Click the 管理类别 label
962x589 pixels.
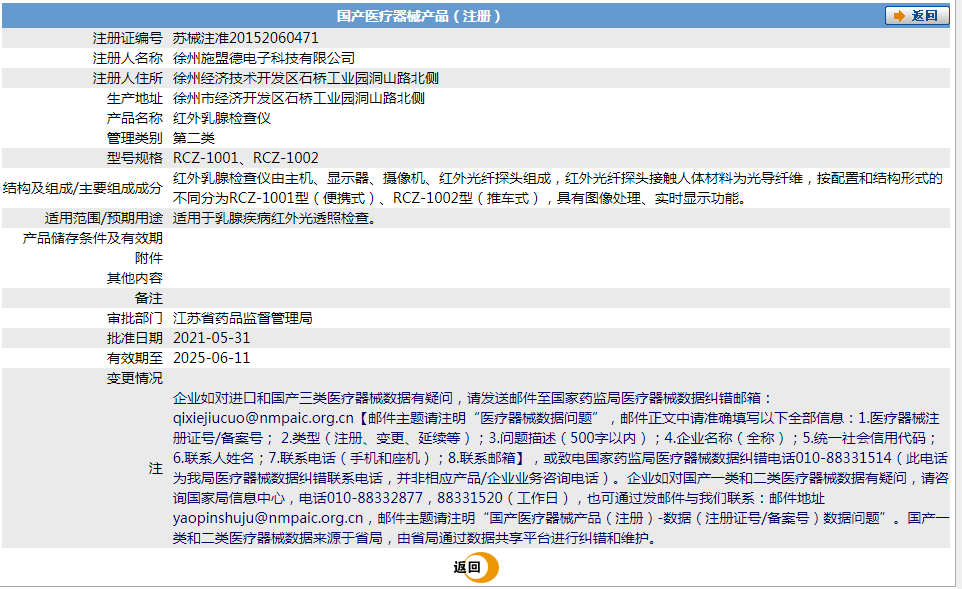click(135, 138)
